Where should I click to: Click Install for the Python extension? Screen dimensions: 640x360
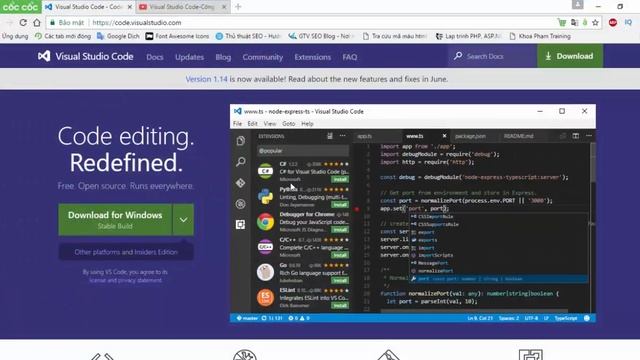coord(340,205)
